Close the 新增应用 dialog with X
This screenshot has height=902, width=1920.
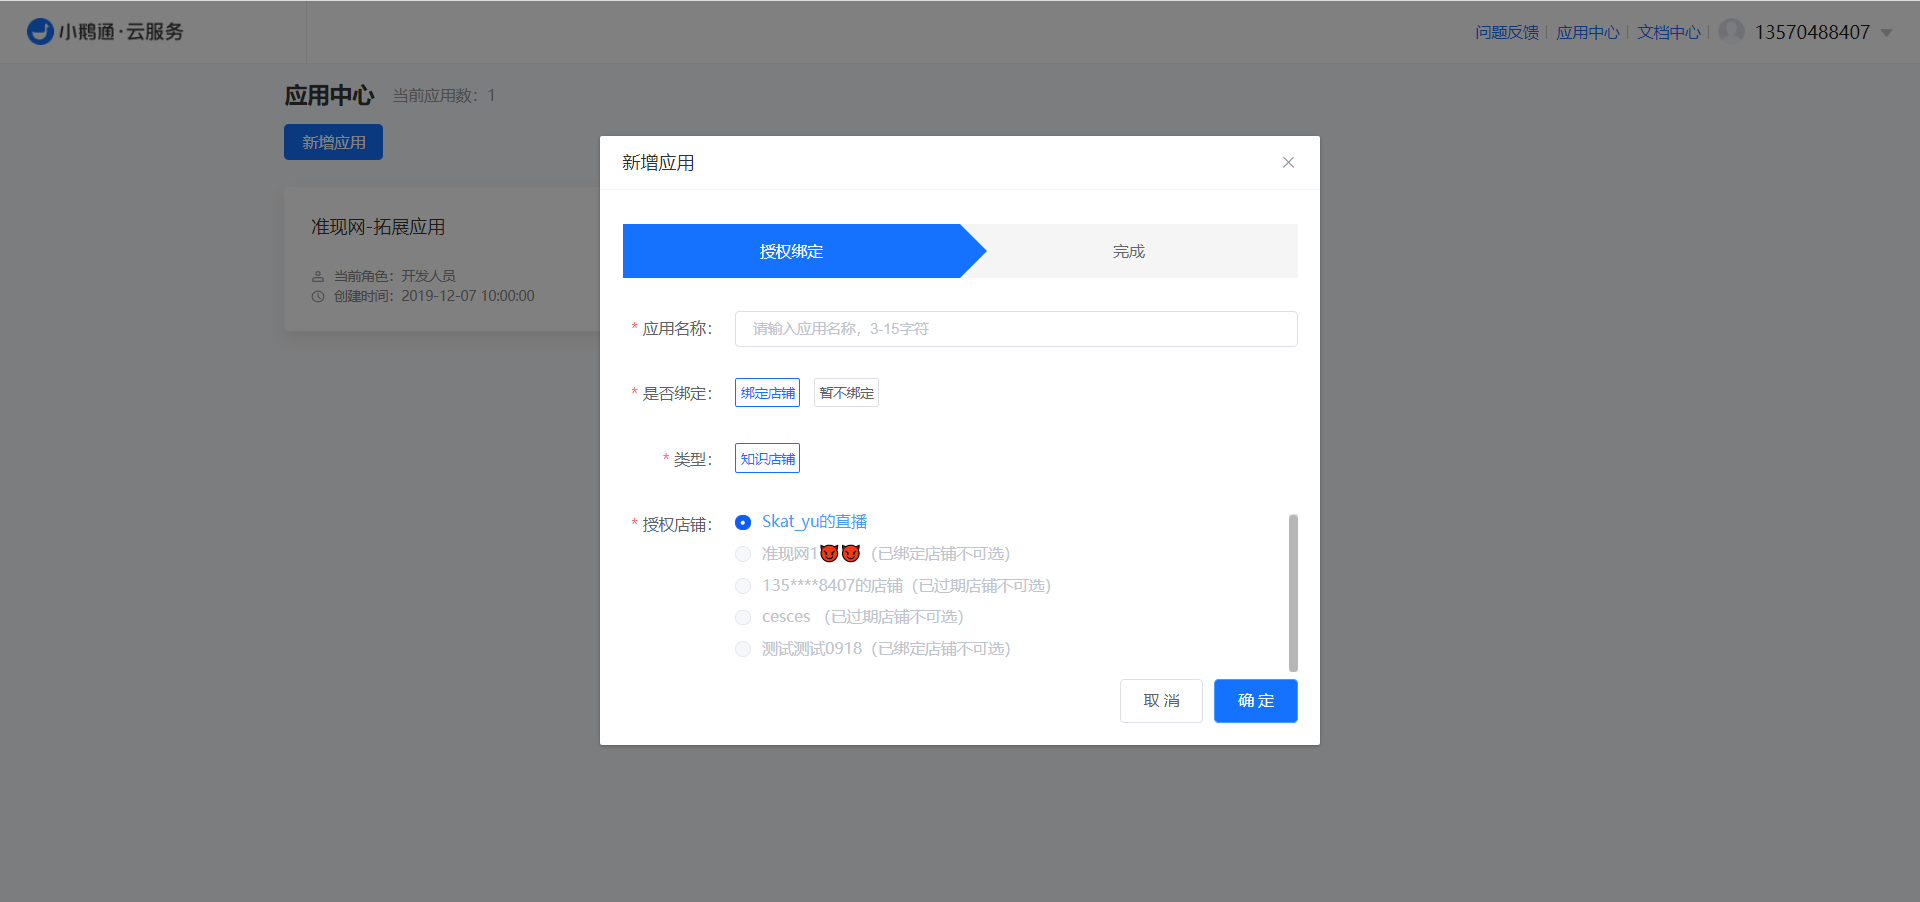[1288, 163]
